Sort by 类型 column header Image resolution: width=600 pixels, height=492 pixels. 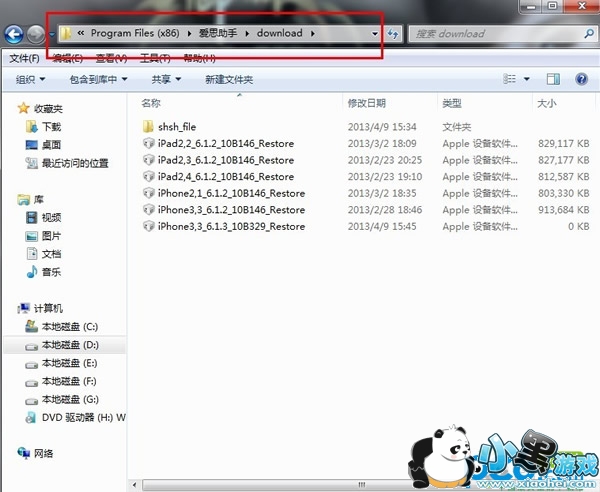(452, 103)
